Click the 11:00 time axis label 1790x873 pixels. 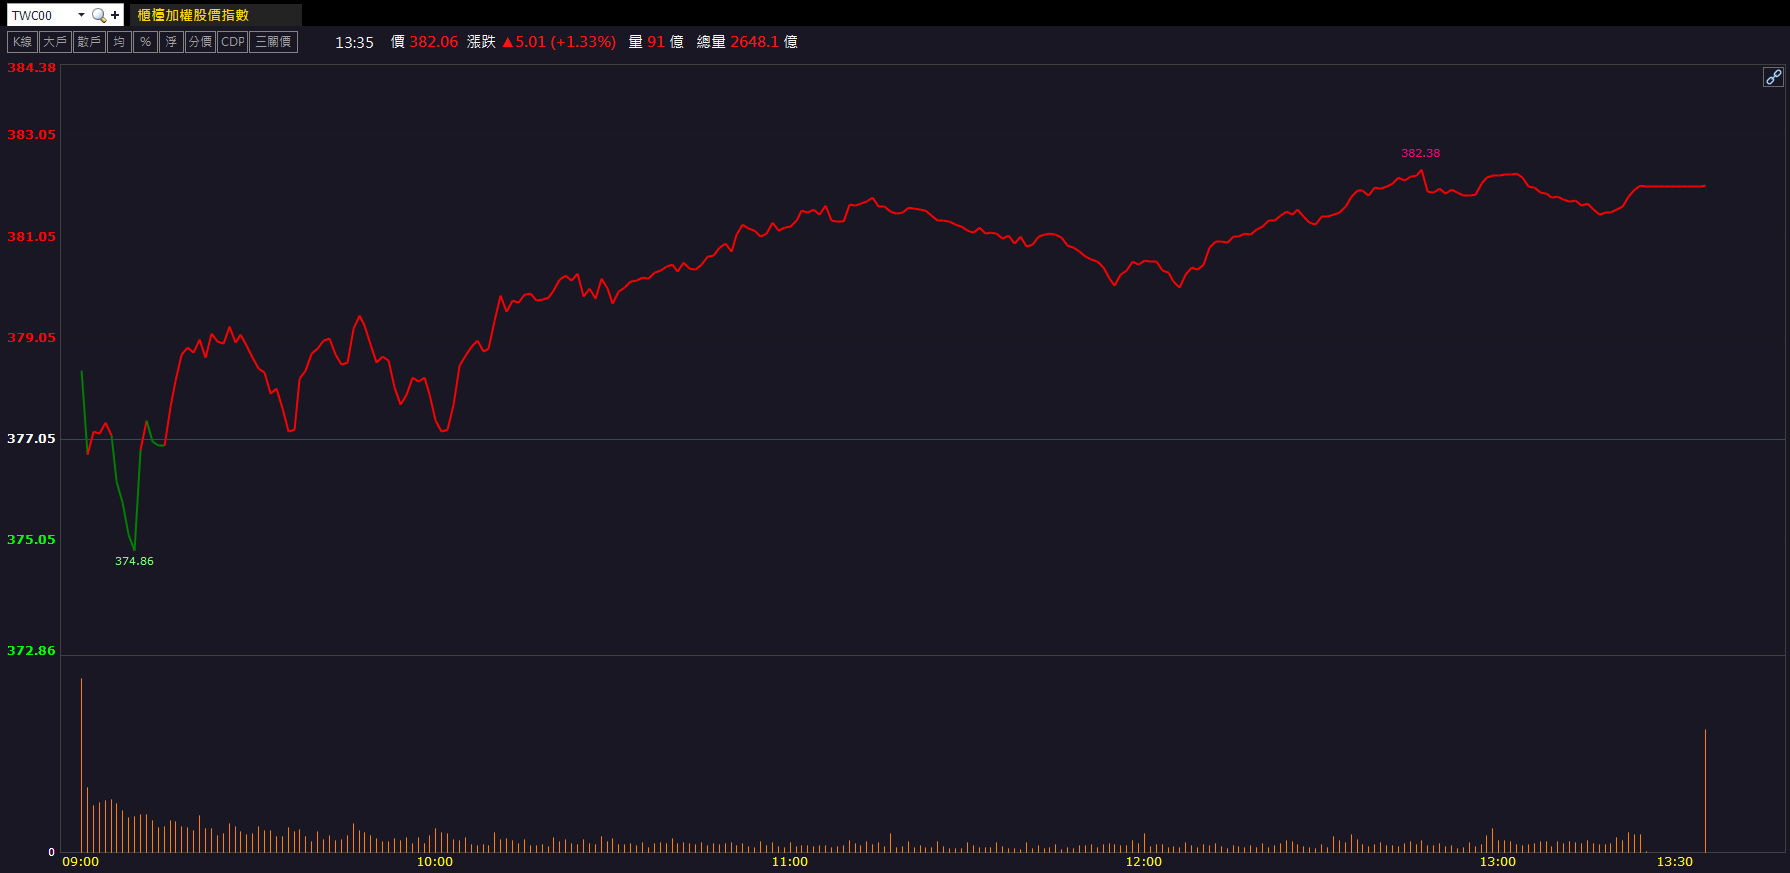(790, 862)
